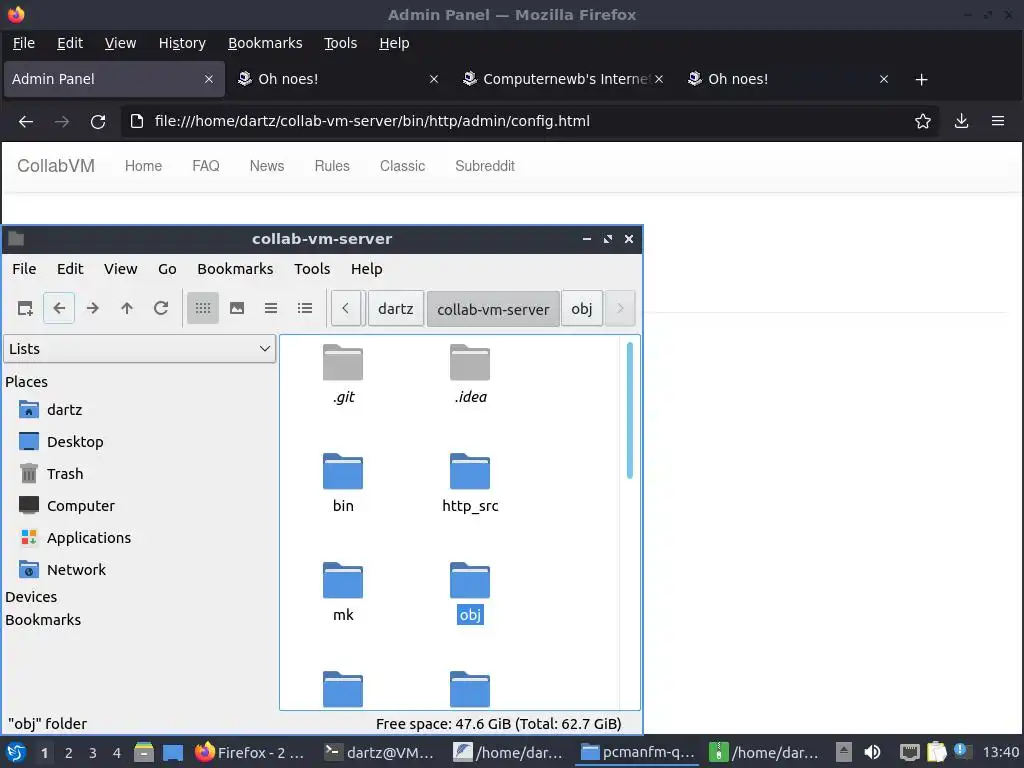Click the file manager new tab icon

[x=25, y=308]
